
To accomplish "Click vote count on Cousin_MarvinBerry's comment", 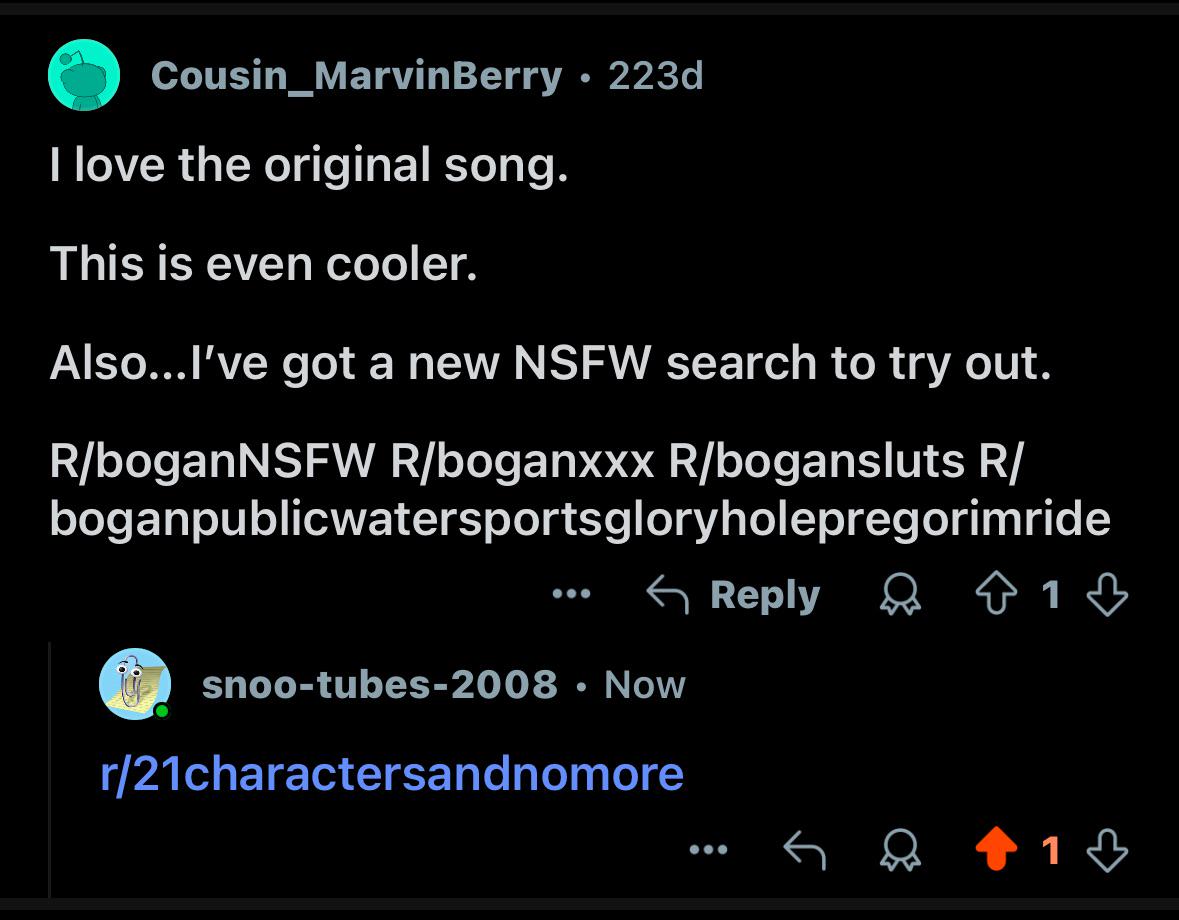I will [1051, 595].
